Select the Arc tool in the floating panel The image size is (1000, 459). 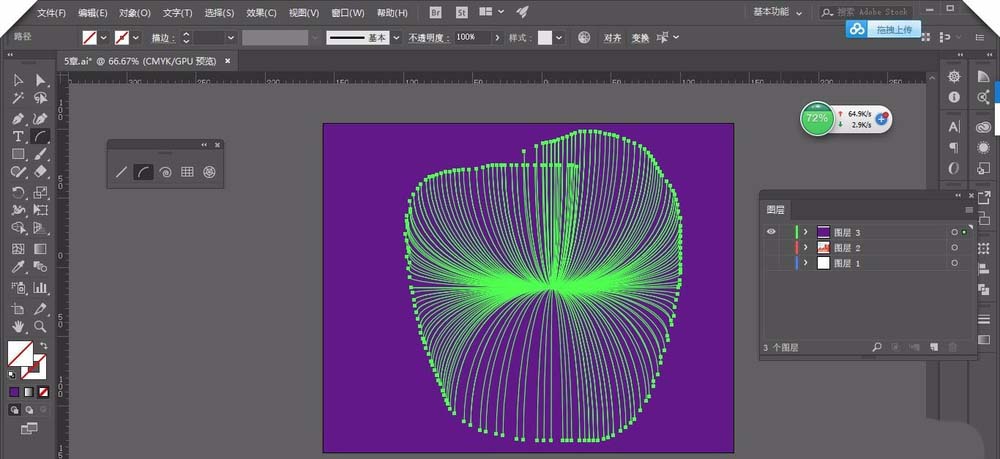[x=143, y=172]
